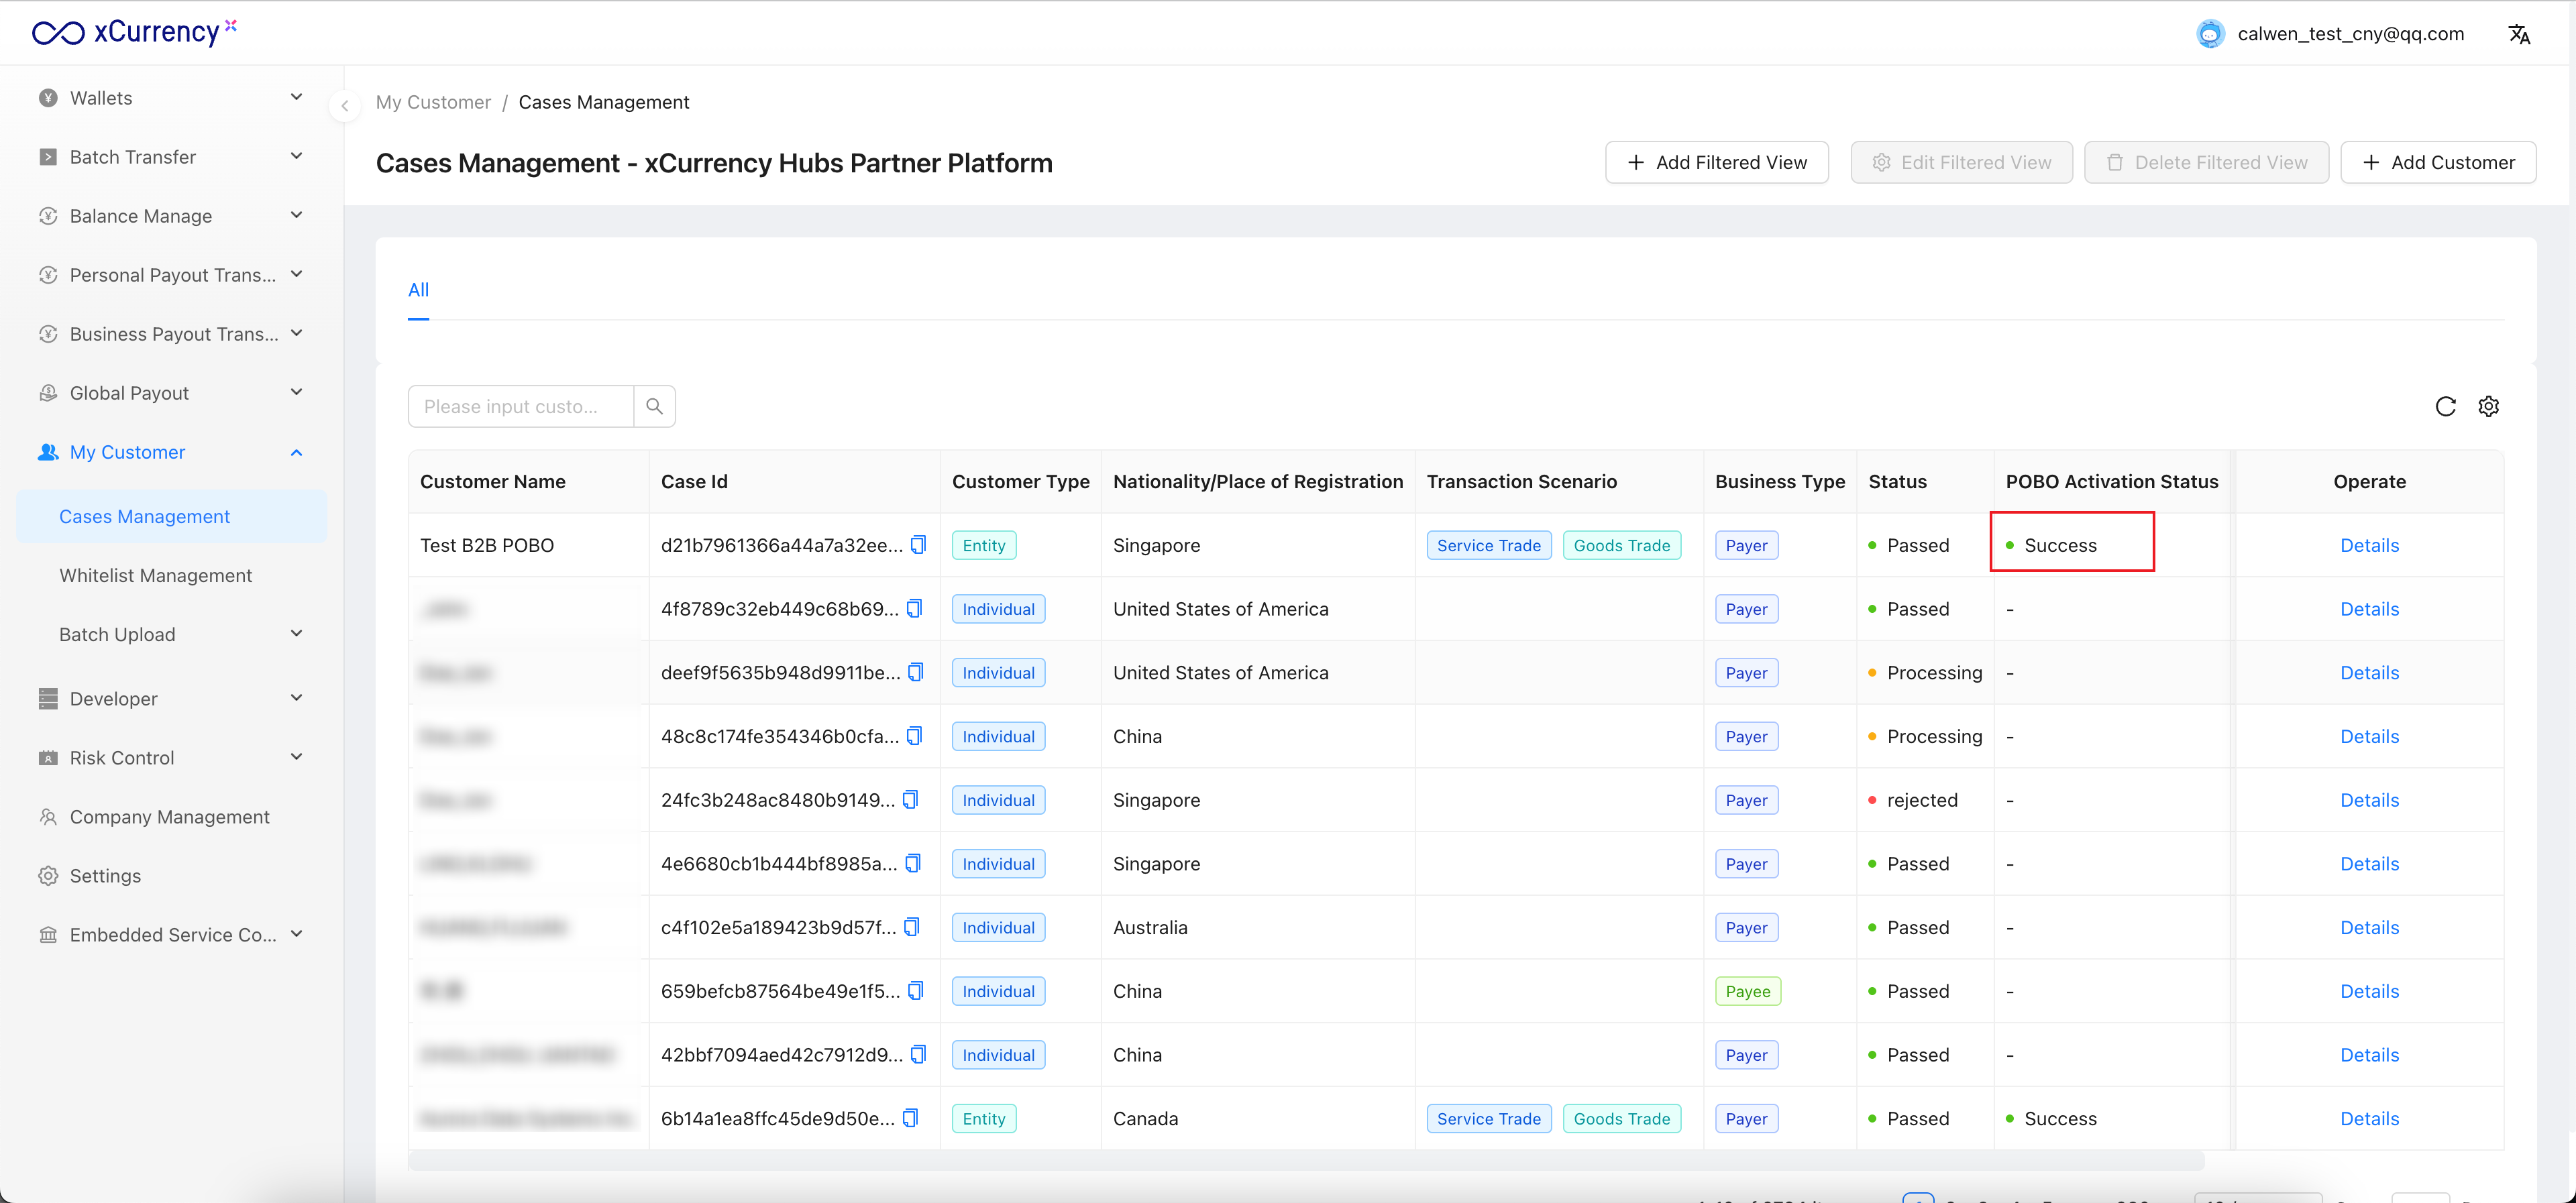2576x1203 pixels.
Task: Select the All tab
Action: [x=418, y=290]
